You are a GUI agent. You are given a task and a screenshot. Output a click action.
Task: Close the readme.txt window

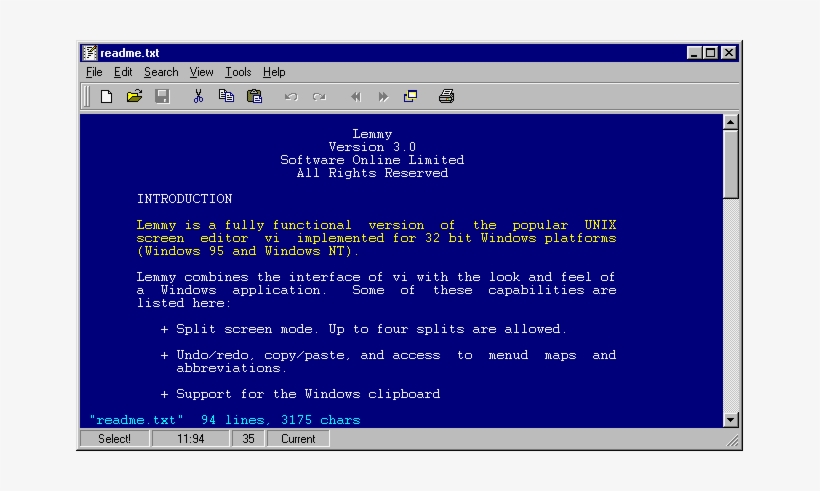pyautogui.click(x=728, y=53)
